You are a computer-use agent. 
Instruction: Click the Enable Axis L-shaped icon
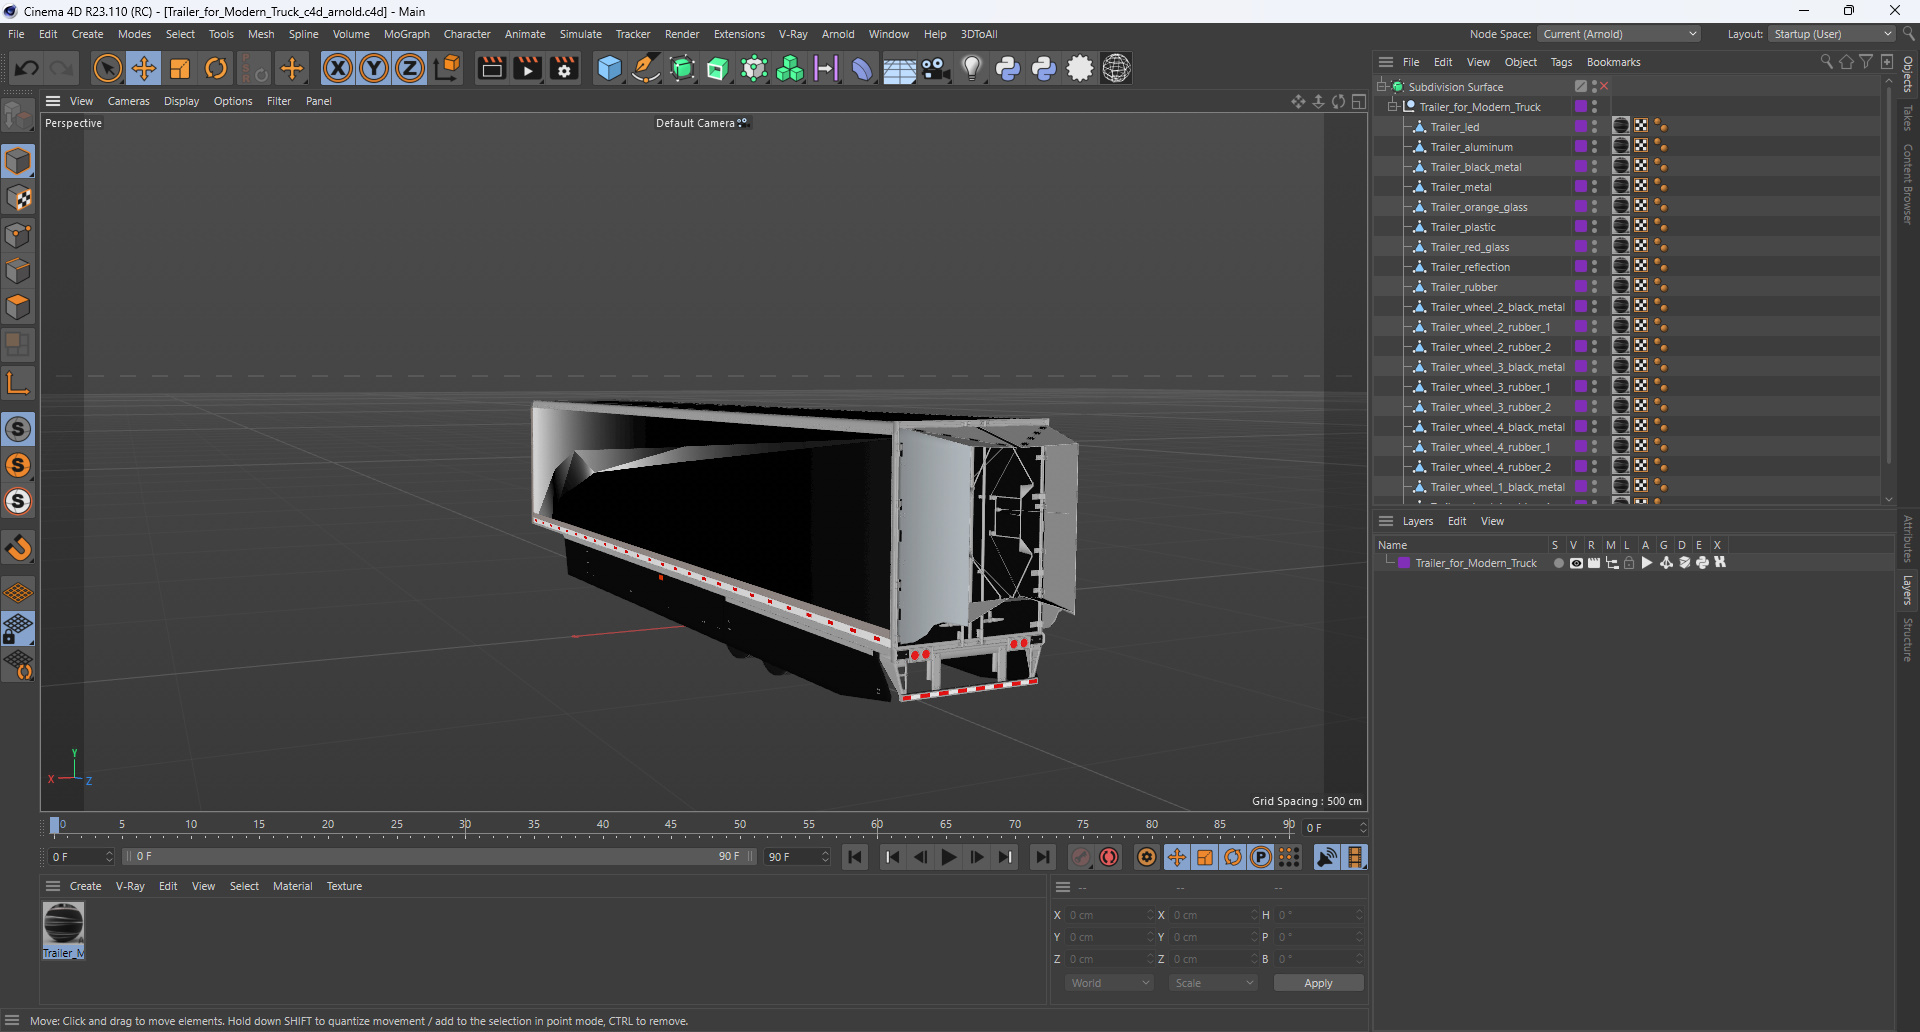pos(18,383)
